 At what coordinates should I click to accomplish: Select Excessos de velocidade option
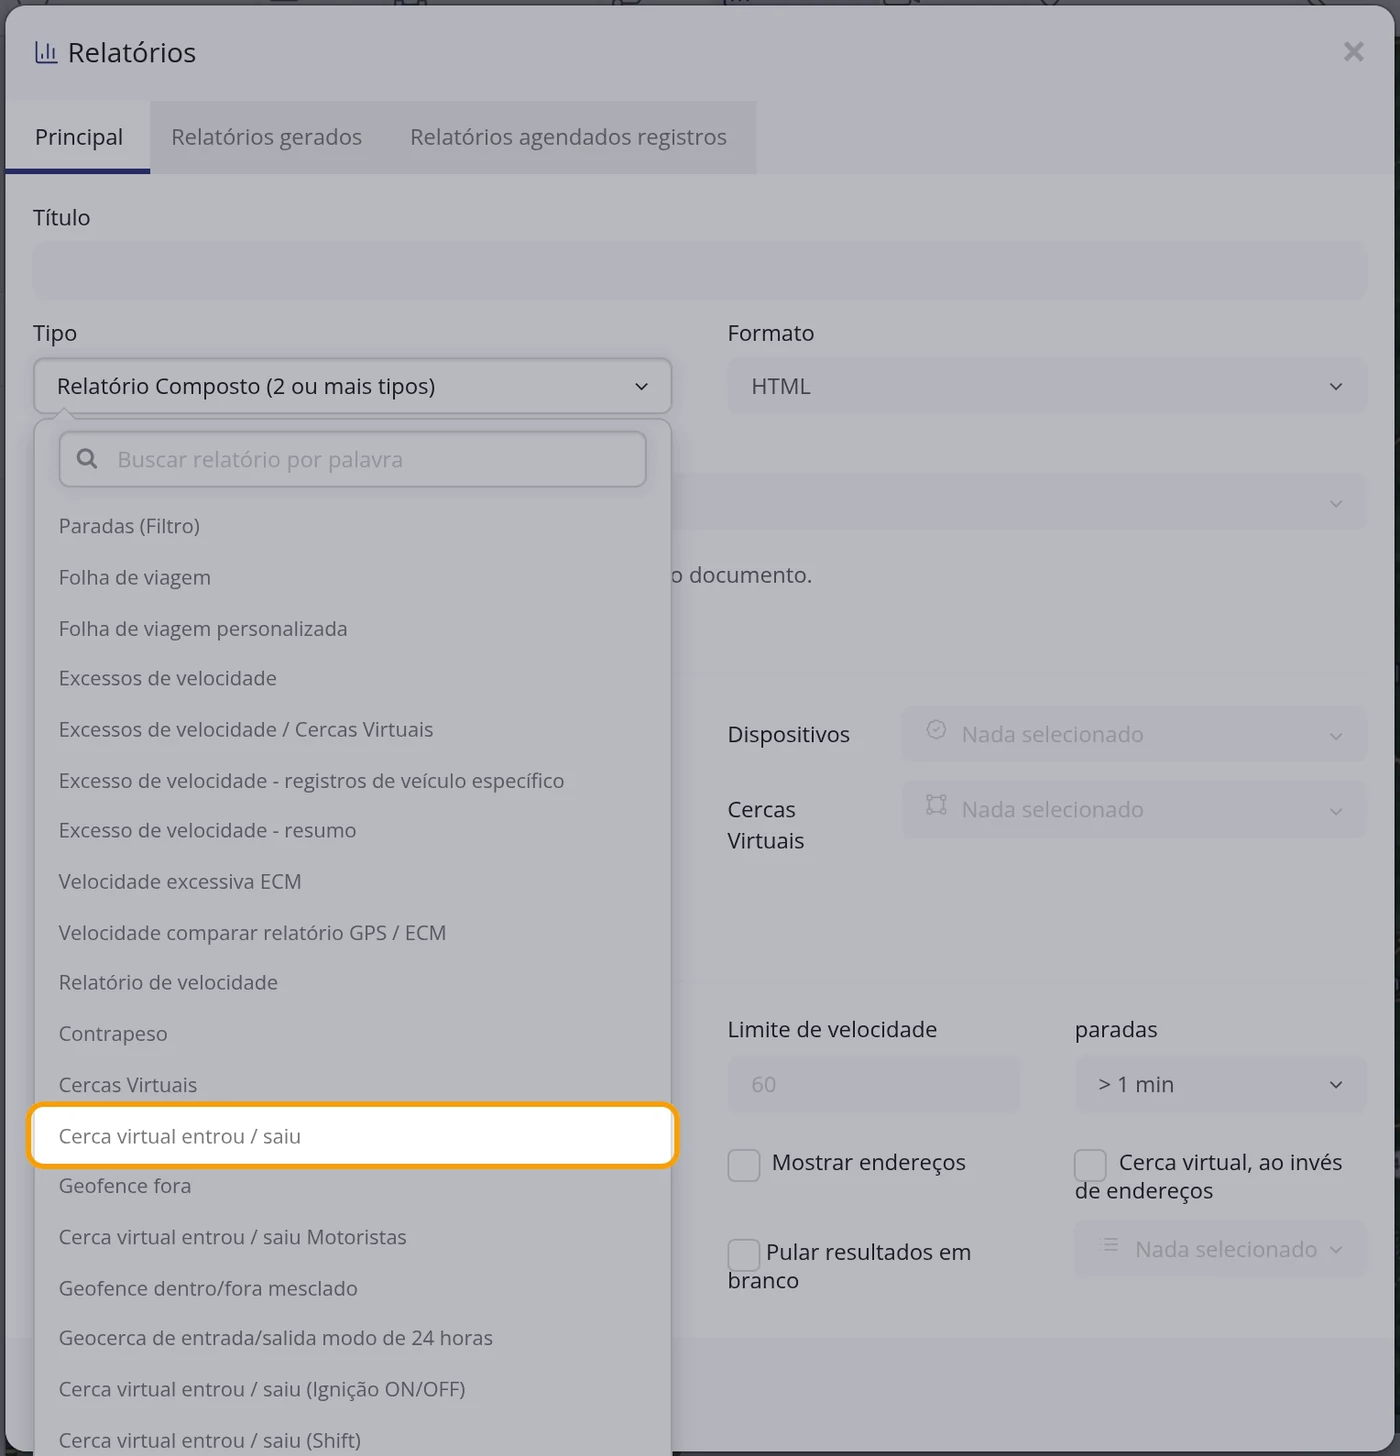click(x=353, y=678)
